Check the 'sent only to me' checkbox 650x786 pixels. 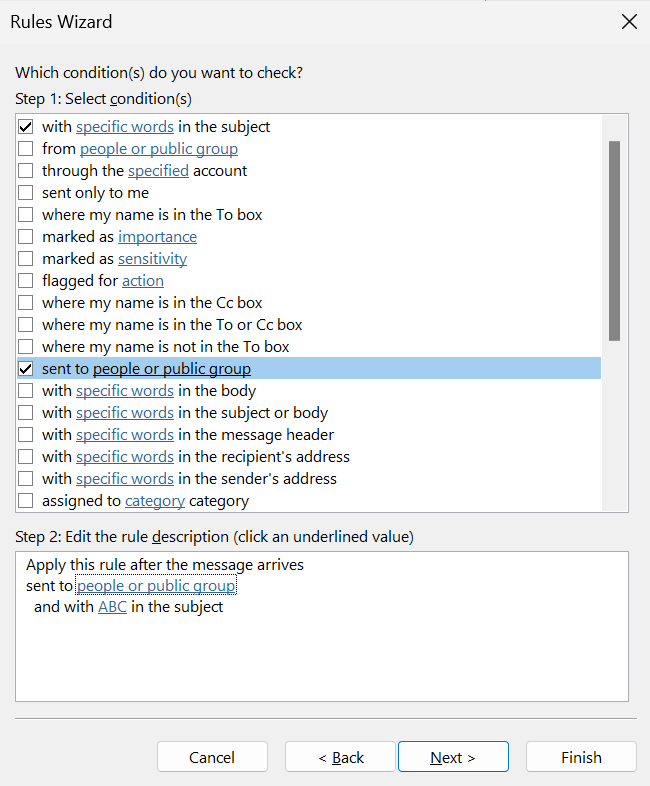click(26, 193)
